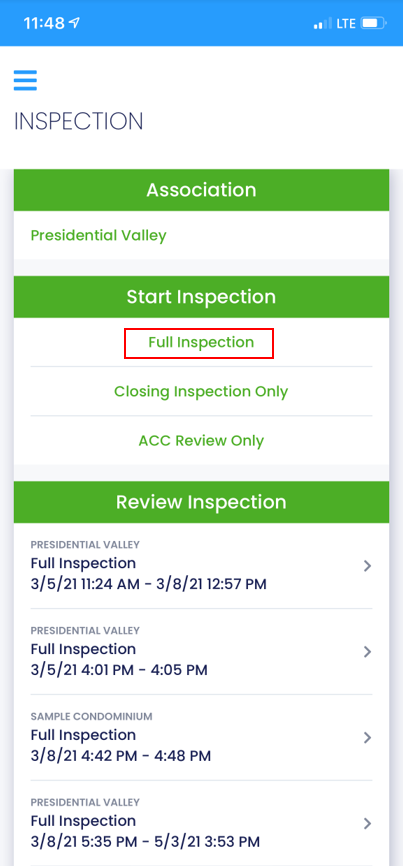The height and width of the screenshot is (866, 403).
Task: Expand chevron for 3/5/21 4:01 PM inspection
Action: tap(367, 652)
